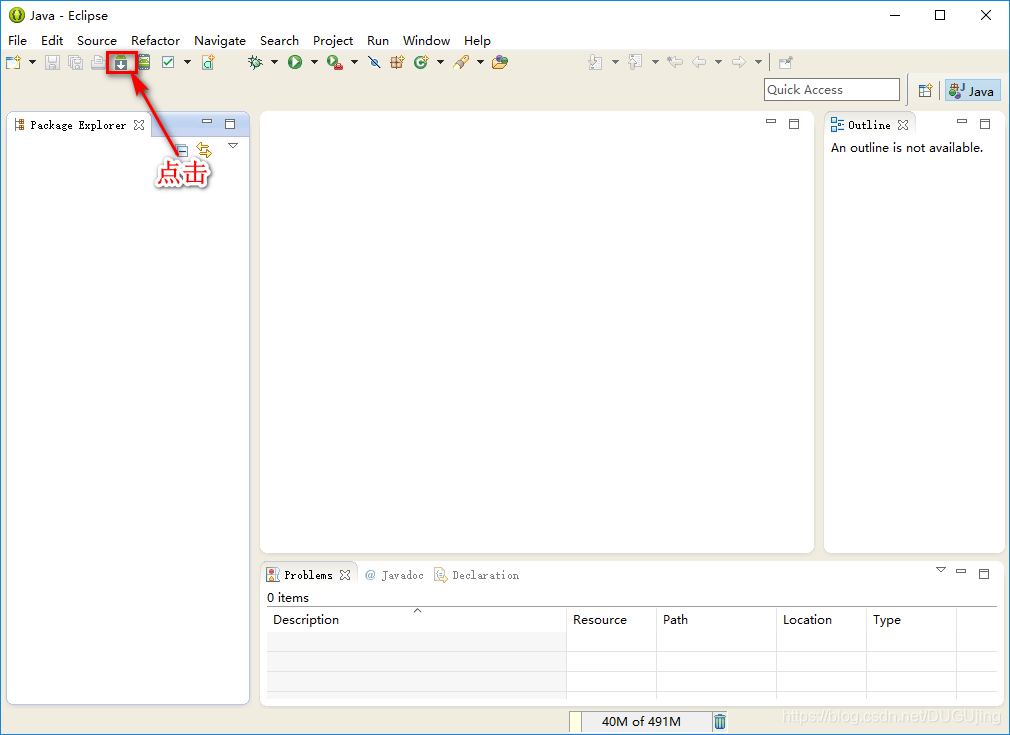This screenshot has width=1010, height=735.
Task: Click the New Java Package icon
Action: click(x=397, y=62)
